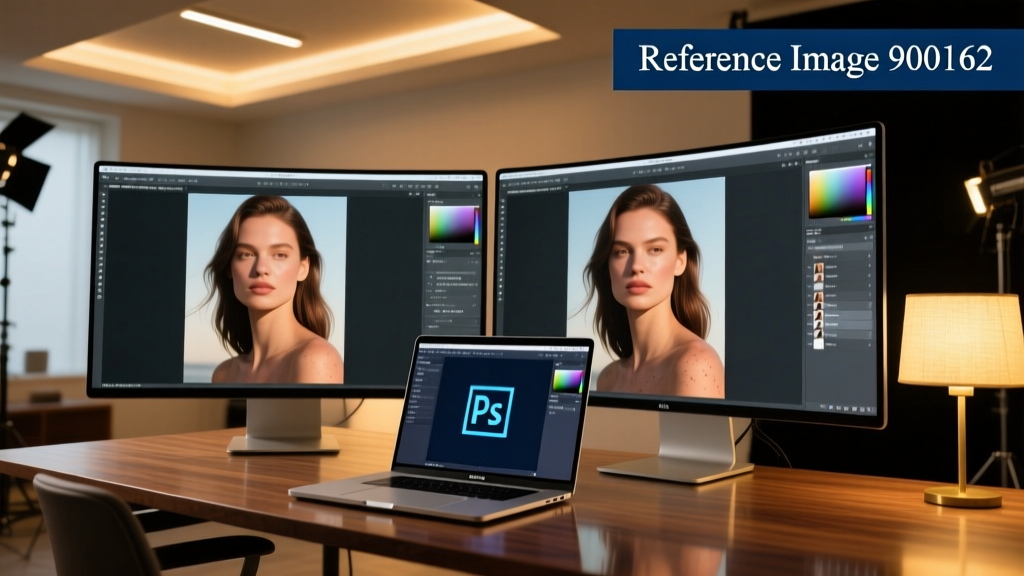This screenshot has width=1024, height=576.
Task: Click the color spectrum panel on the laptop screen
Action: (x=568, y=381)
